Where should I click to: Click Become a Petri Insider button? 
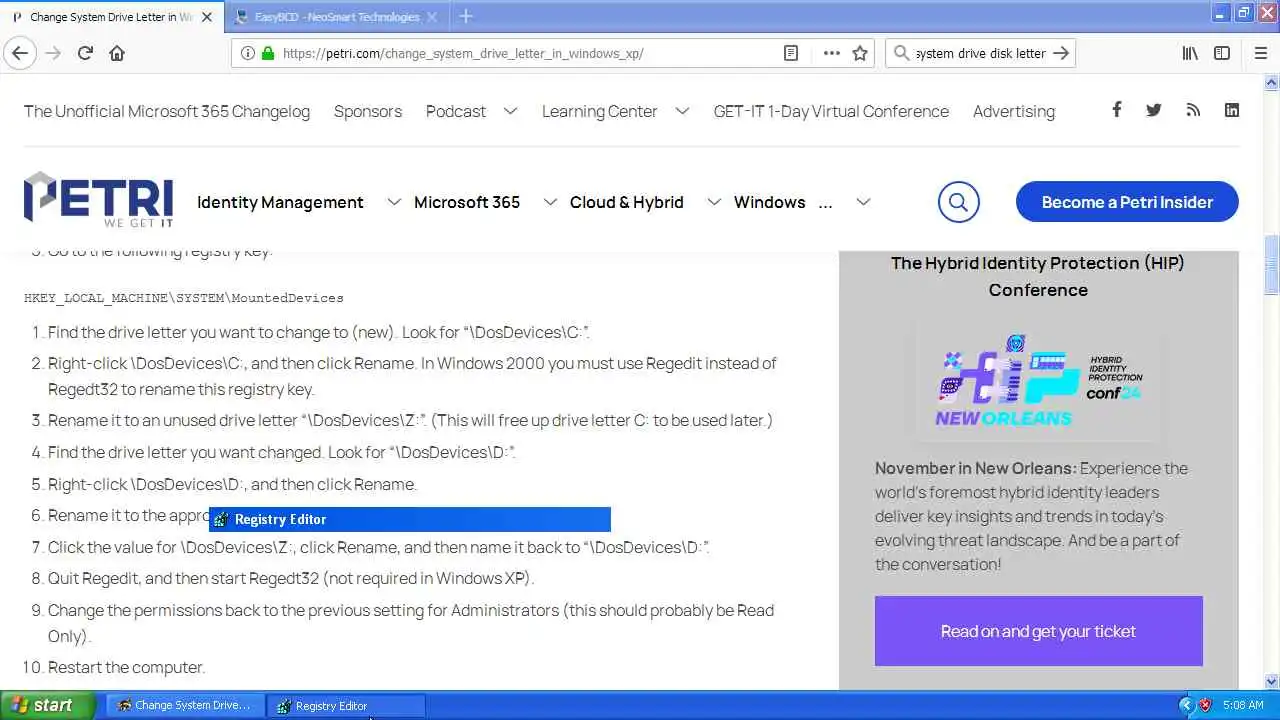1127,202
